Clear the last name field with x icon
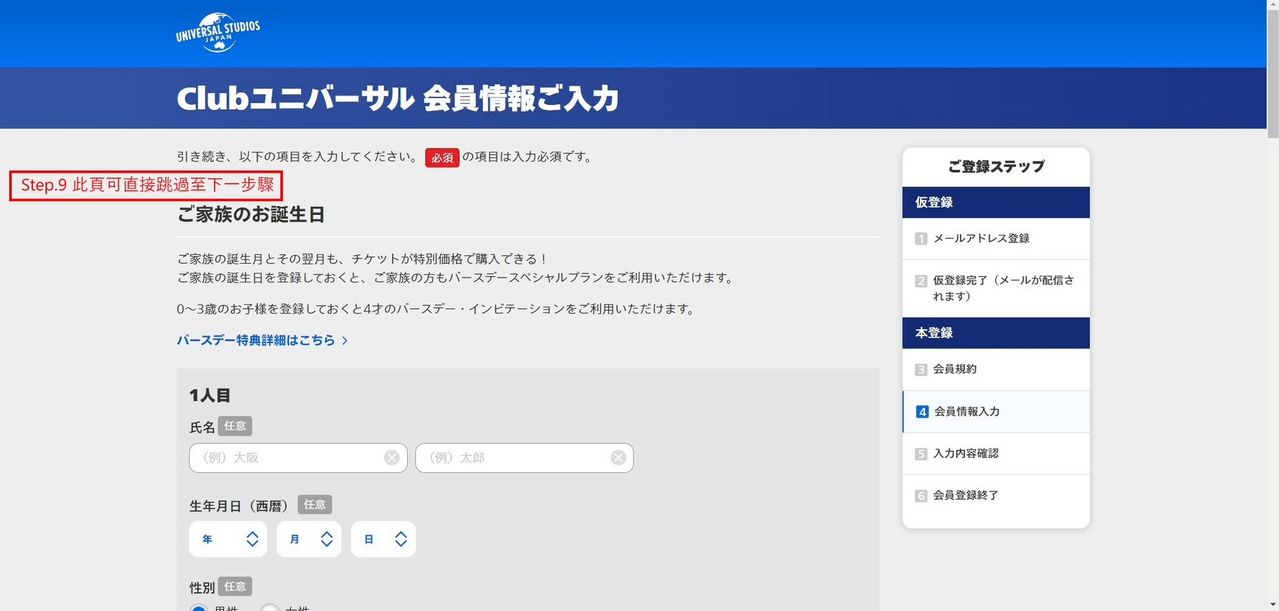The image size is (1279, 611). pyautogui.click(x=392, y=458)
